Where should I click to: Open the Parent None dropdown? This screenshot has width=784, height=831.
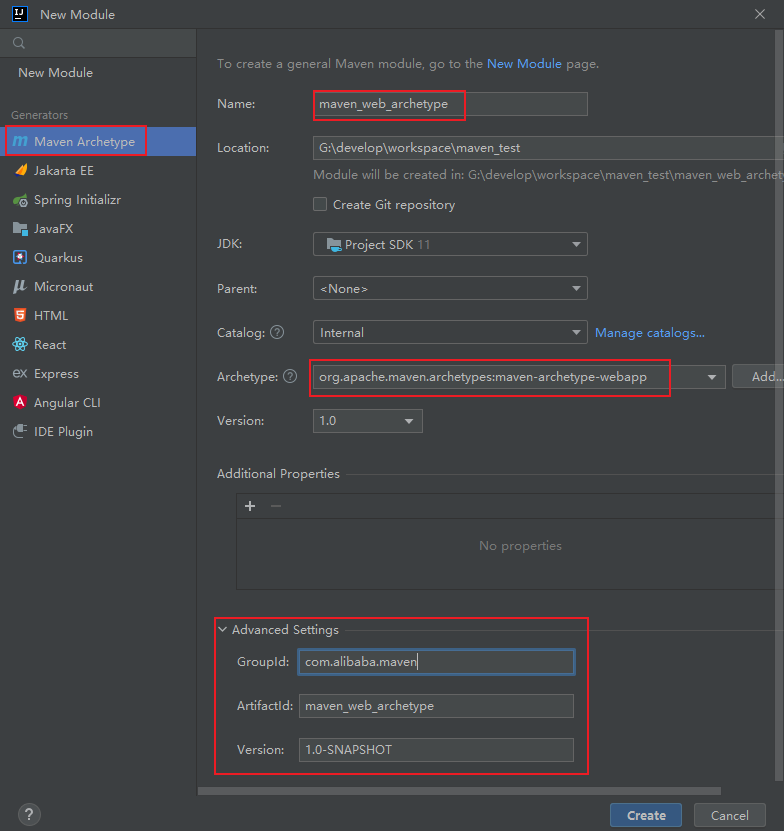click(450, 288)
